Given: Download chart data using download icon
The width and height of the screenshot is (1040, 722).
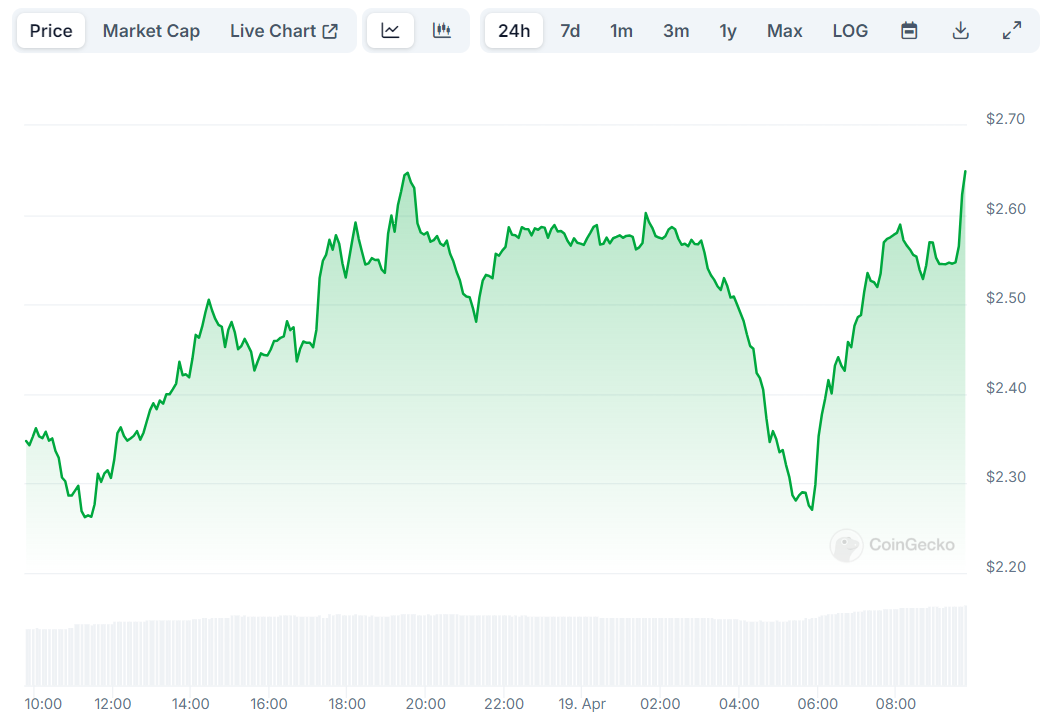Looking at the screenshot, I should (960, 31).
